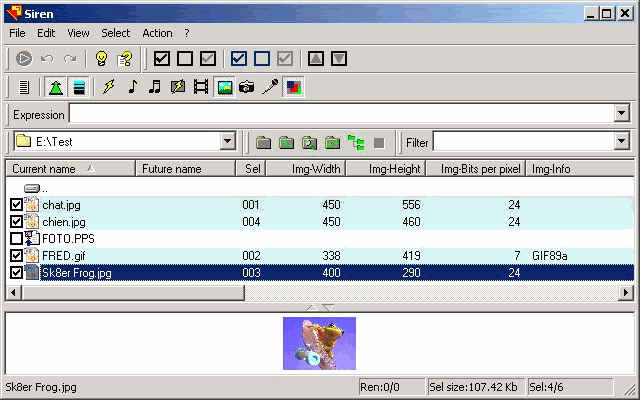Screen dimensions: 640x400
Task: Uncheck the chat.jpg checkbox
Action: tap(16, 204)
